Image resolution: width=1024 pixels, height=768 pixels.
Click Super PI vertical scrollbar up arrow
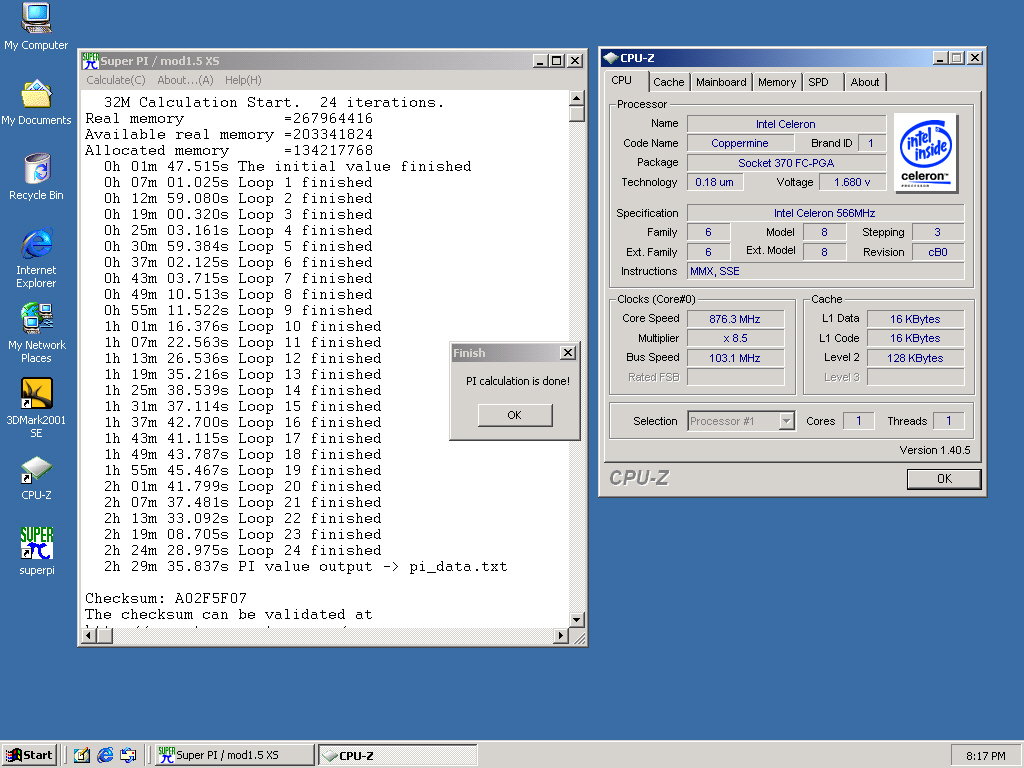tap(577, 99)
